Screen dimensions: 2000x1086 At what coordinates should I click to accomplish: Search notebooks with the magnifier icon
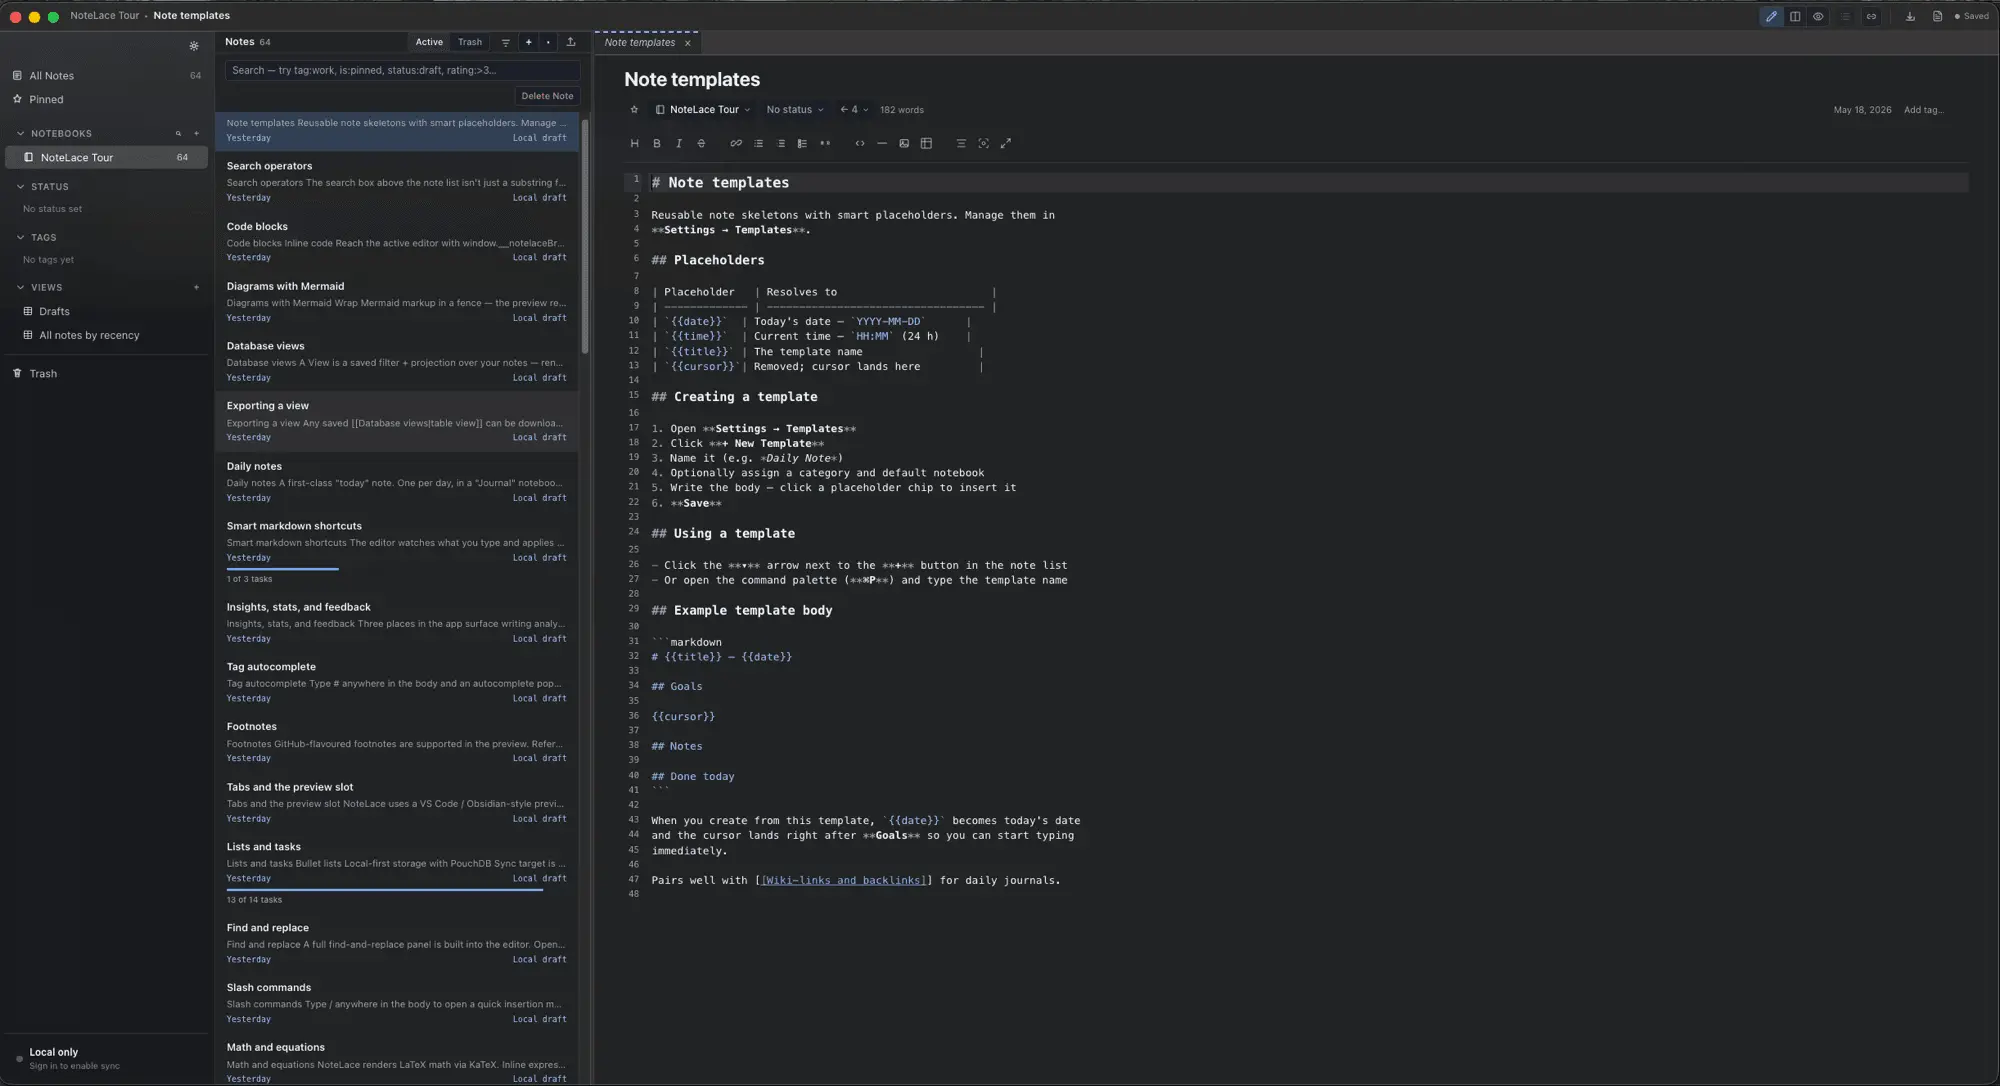click(x=179, y=134)
